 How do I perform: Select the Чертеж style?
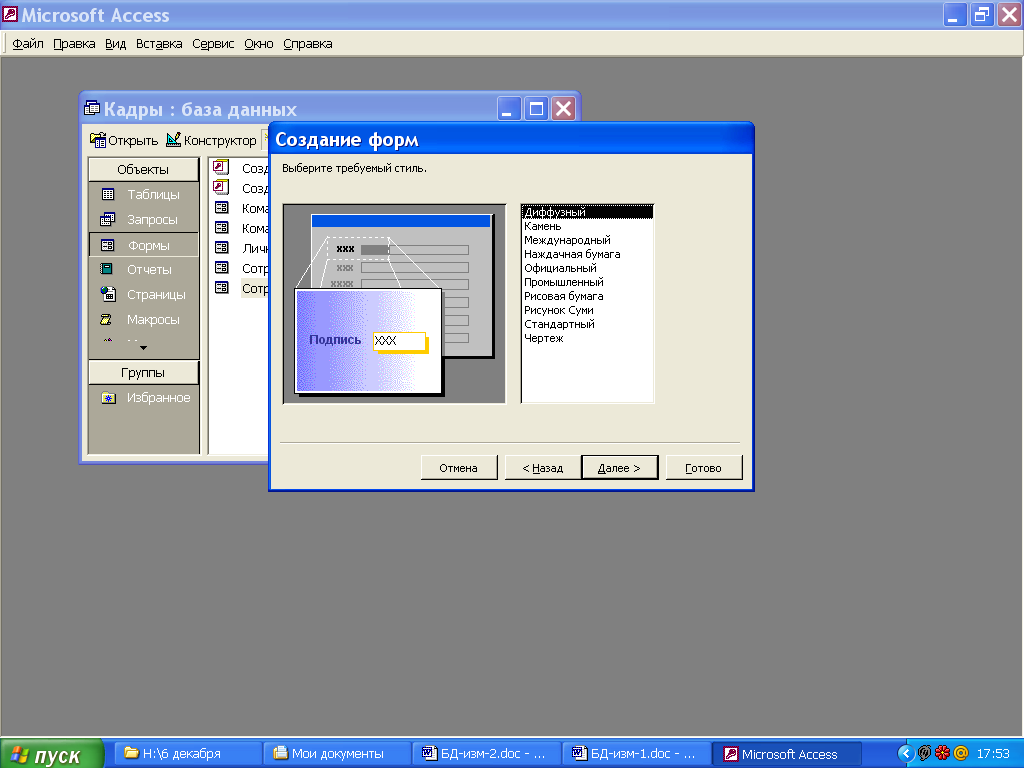point(587,338)
